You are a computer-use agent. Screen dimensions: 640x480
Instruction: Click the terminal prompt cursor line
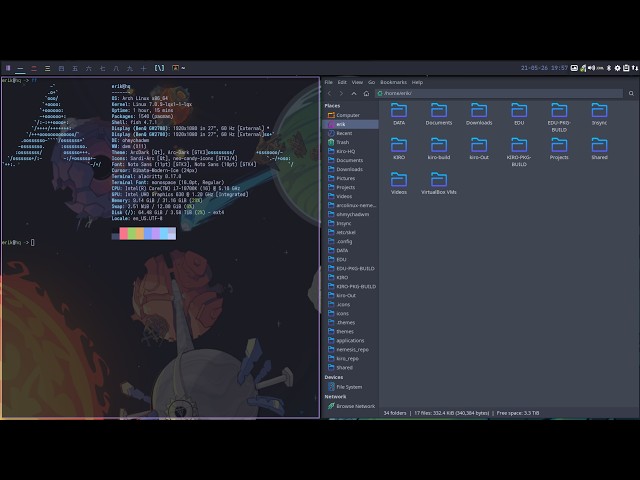pos(18,242)
